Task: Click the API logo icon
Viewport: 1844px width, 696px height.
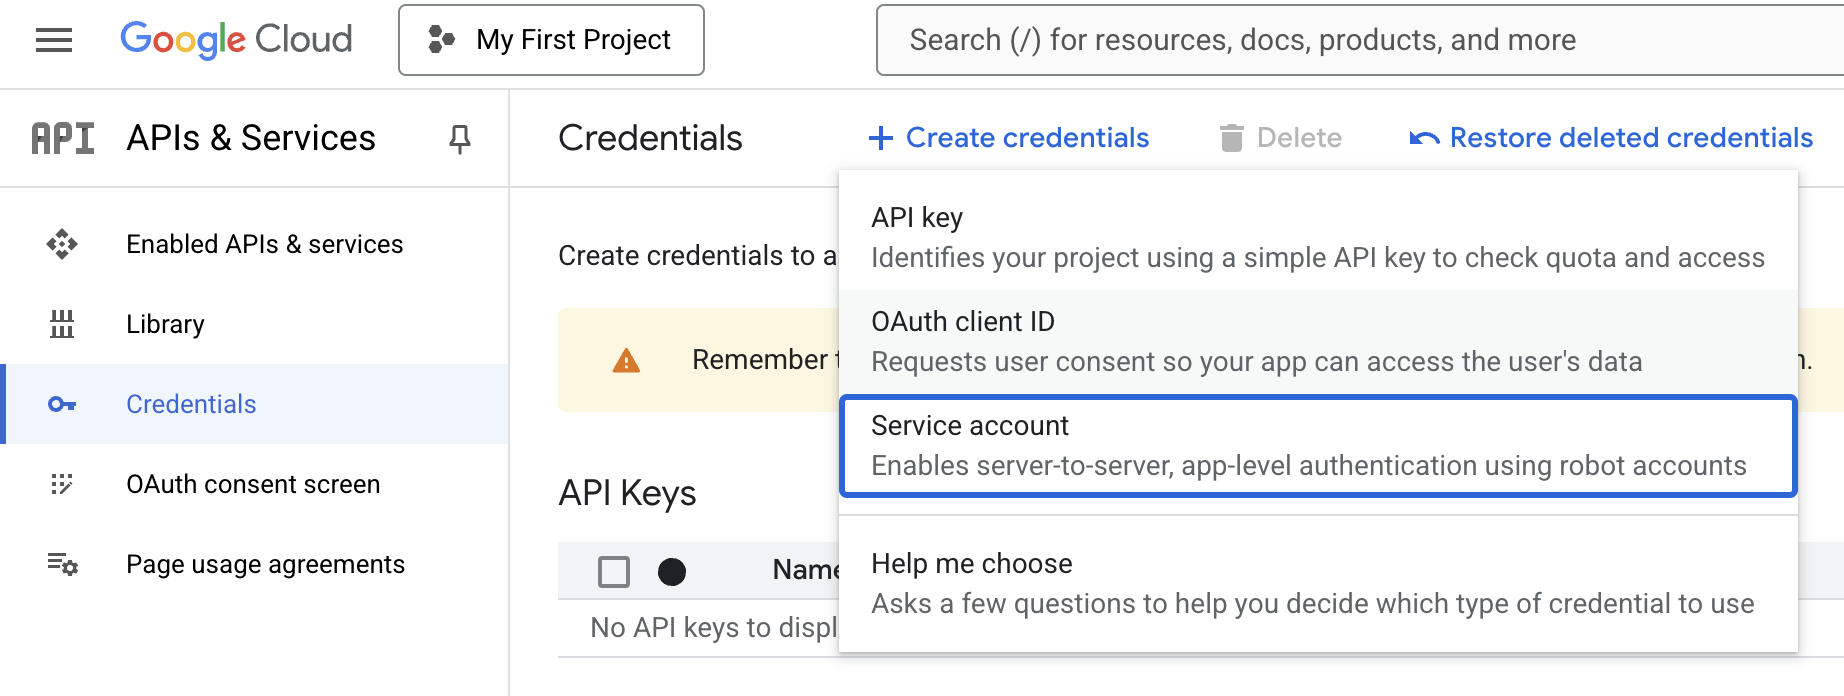Action: 63,138
